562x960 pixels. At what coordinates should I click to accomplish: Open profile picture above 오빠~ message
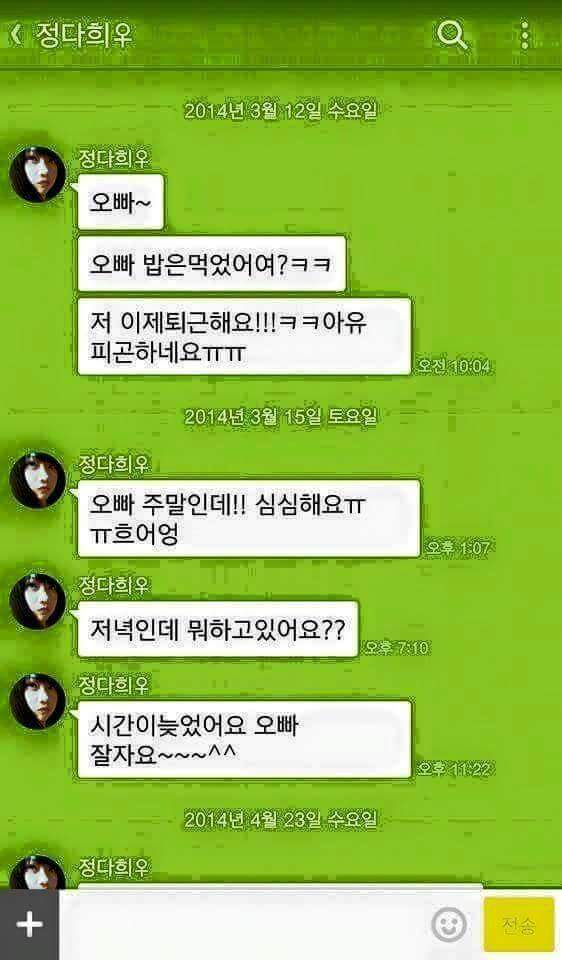(38, 174)
